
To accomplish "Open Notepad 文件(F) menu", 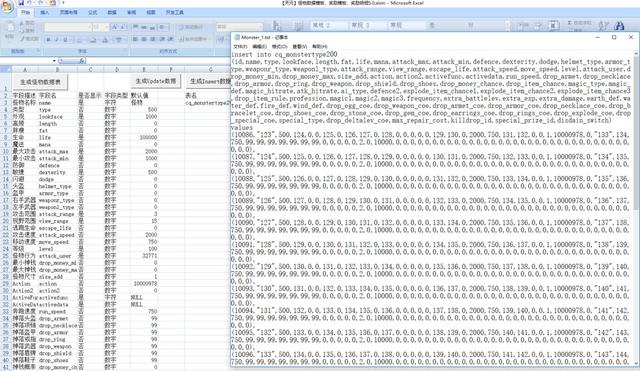I will point(240,47).
